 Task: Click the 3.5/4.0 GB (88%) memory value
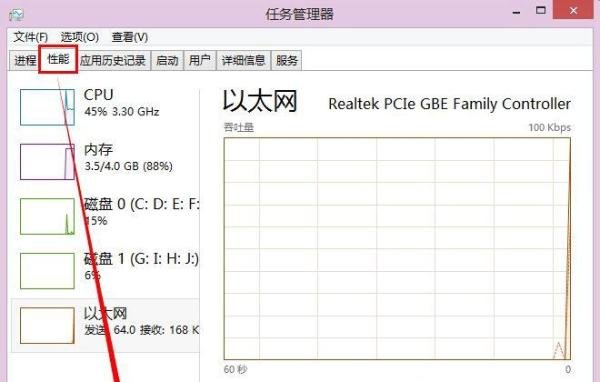point(129,167)
